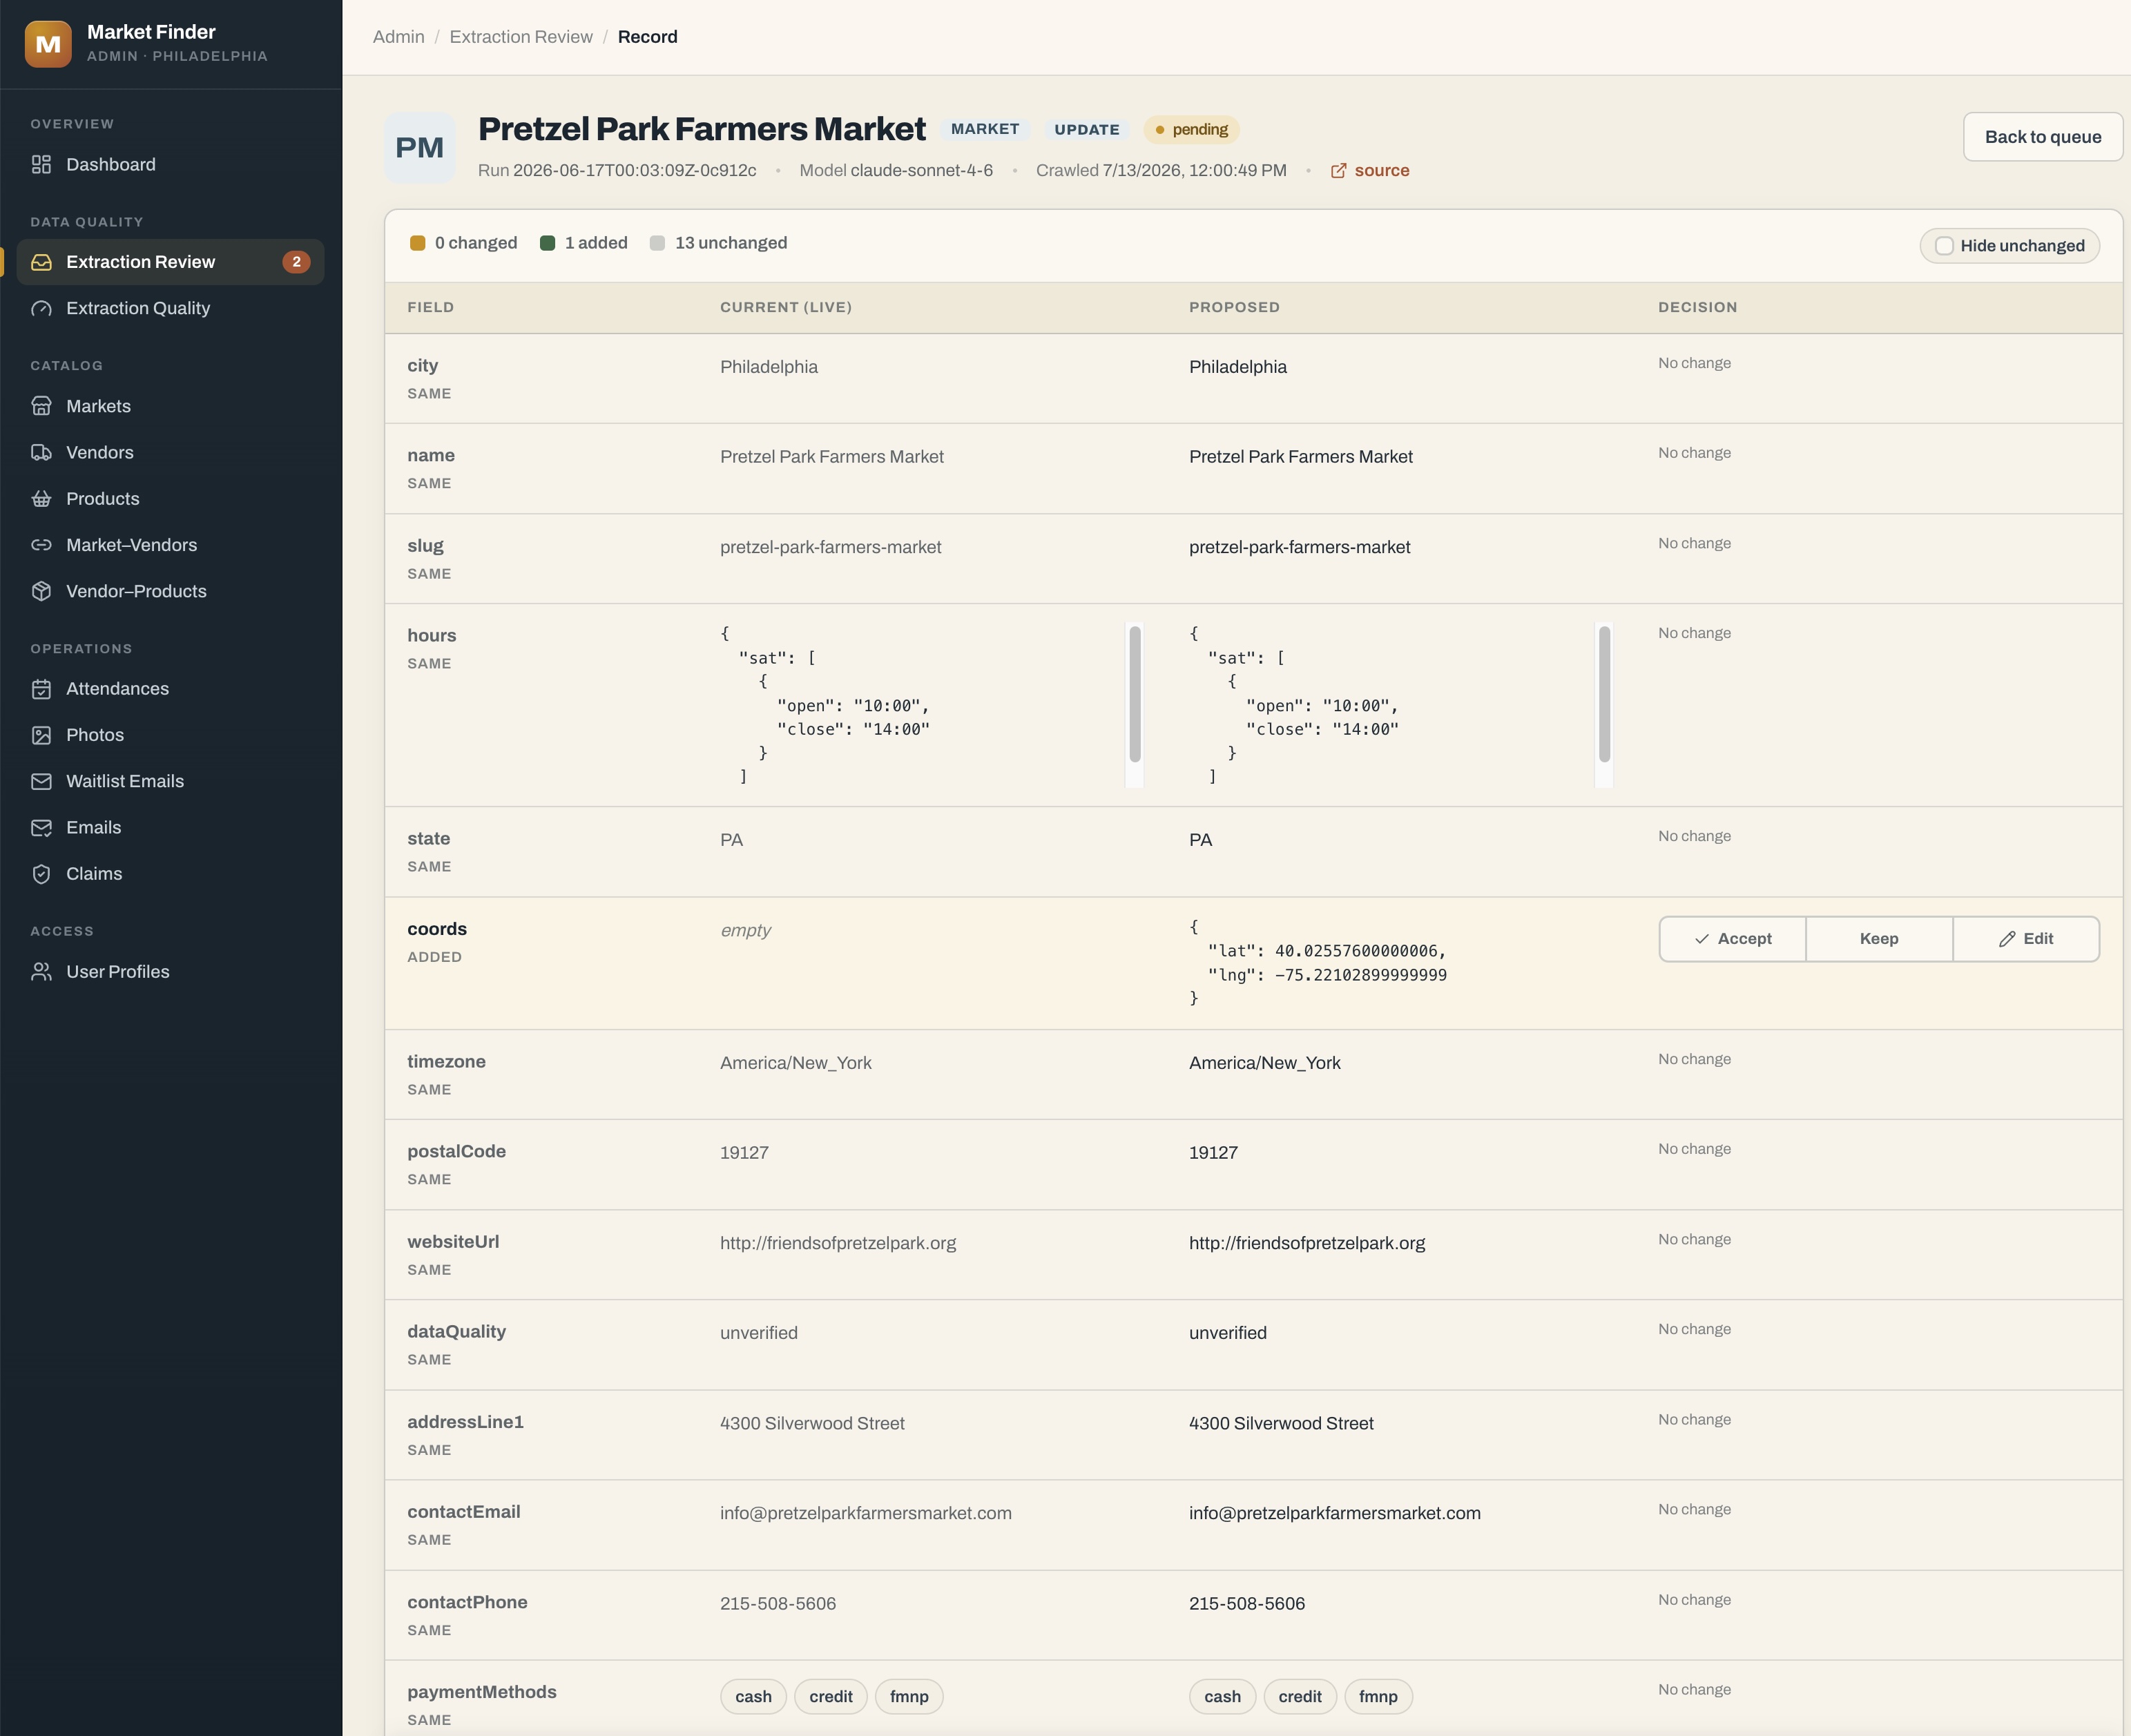The image size is (2131, 1736).
Task: Click the pencil icon in Edit button
Action: pyautogui.click(x=2006, y=939)
